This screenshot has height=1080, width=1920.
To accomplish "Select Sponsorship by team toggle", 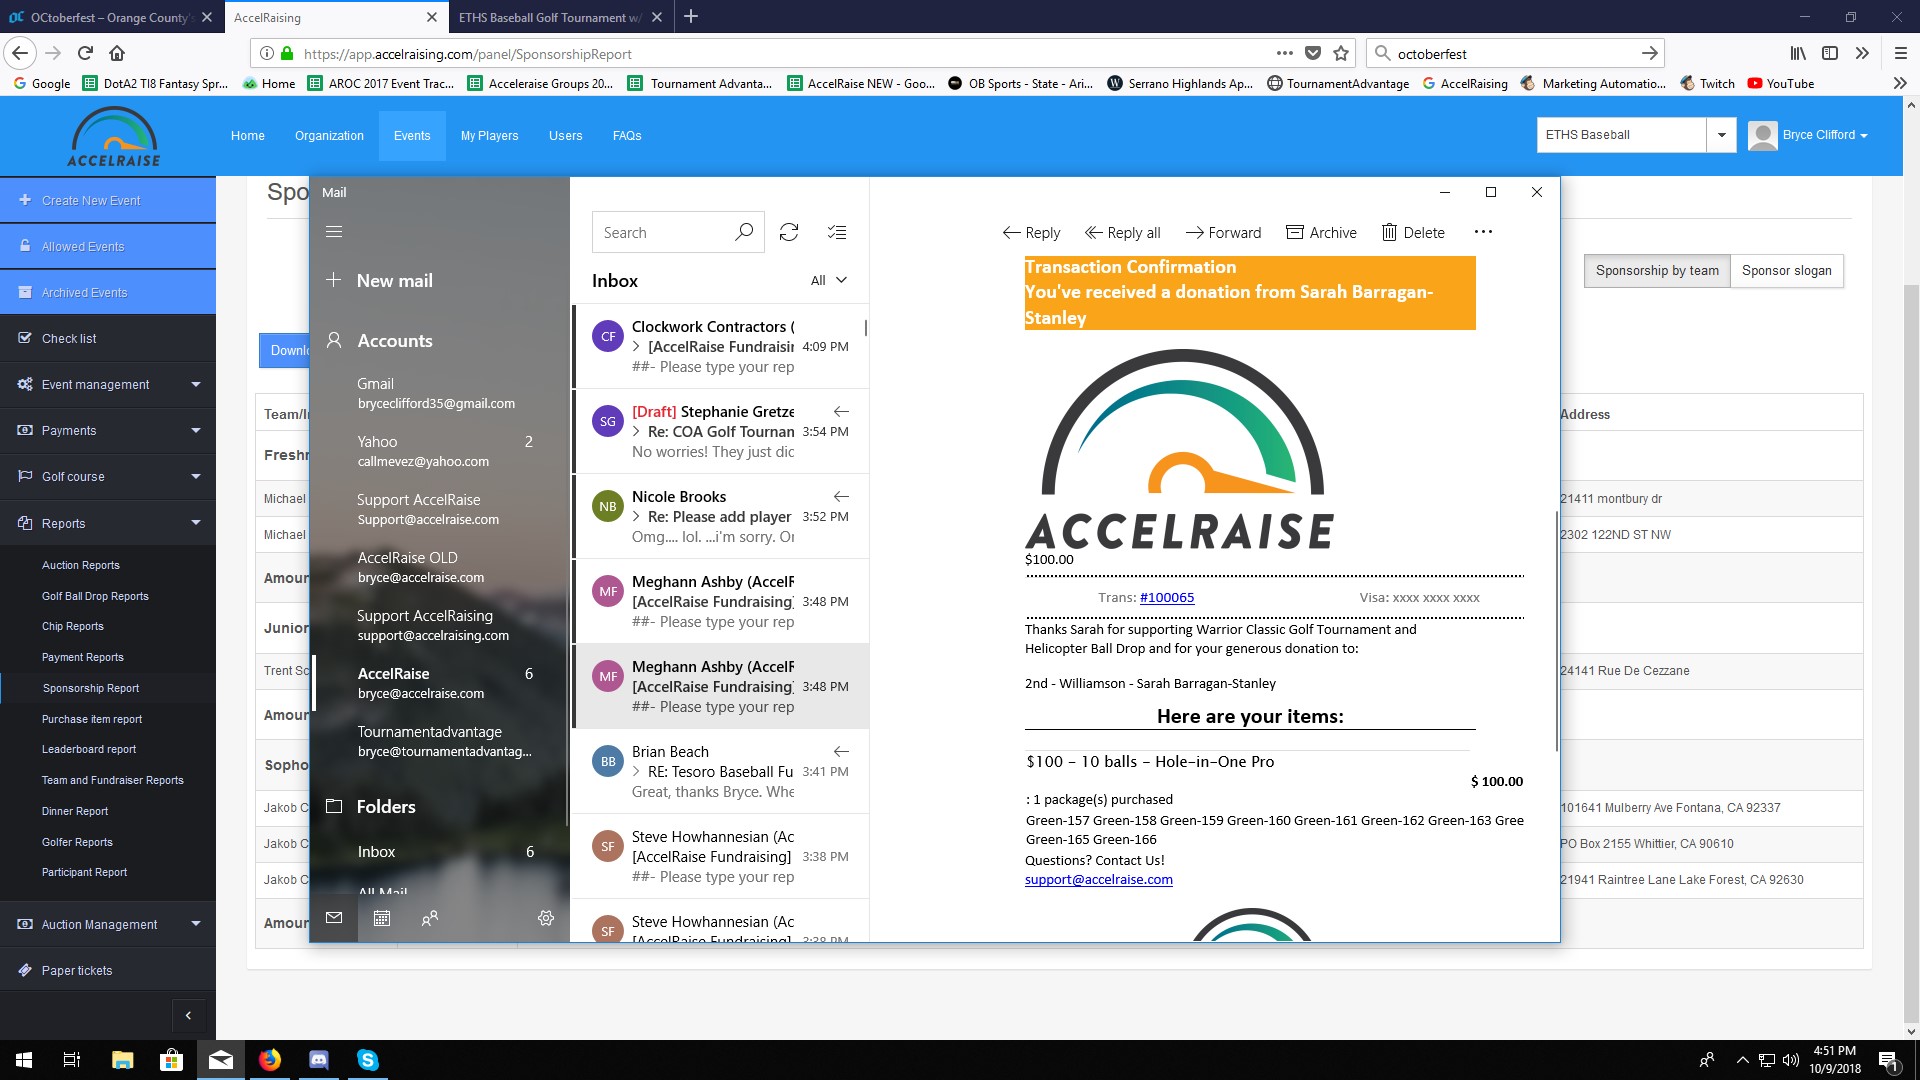I will click(1657, 270).
